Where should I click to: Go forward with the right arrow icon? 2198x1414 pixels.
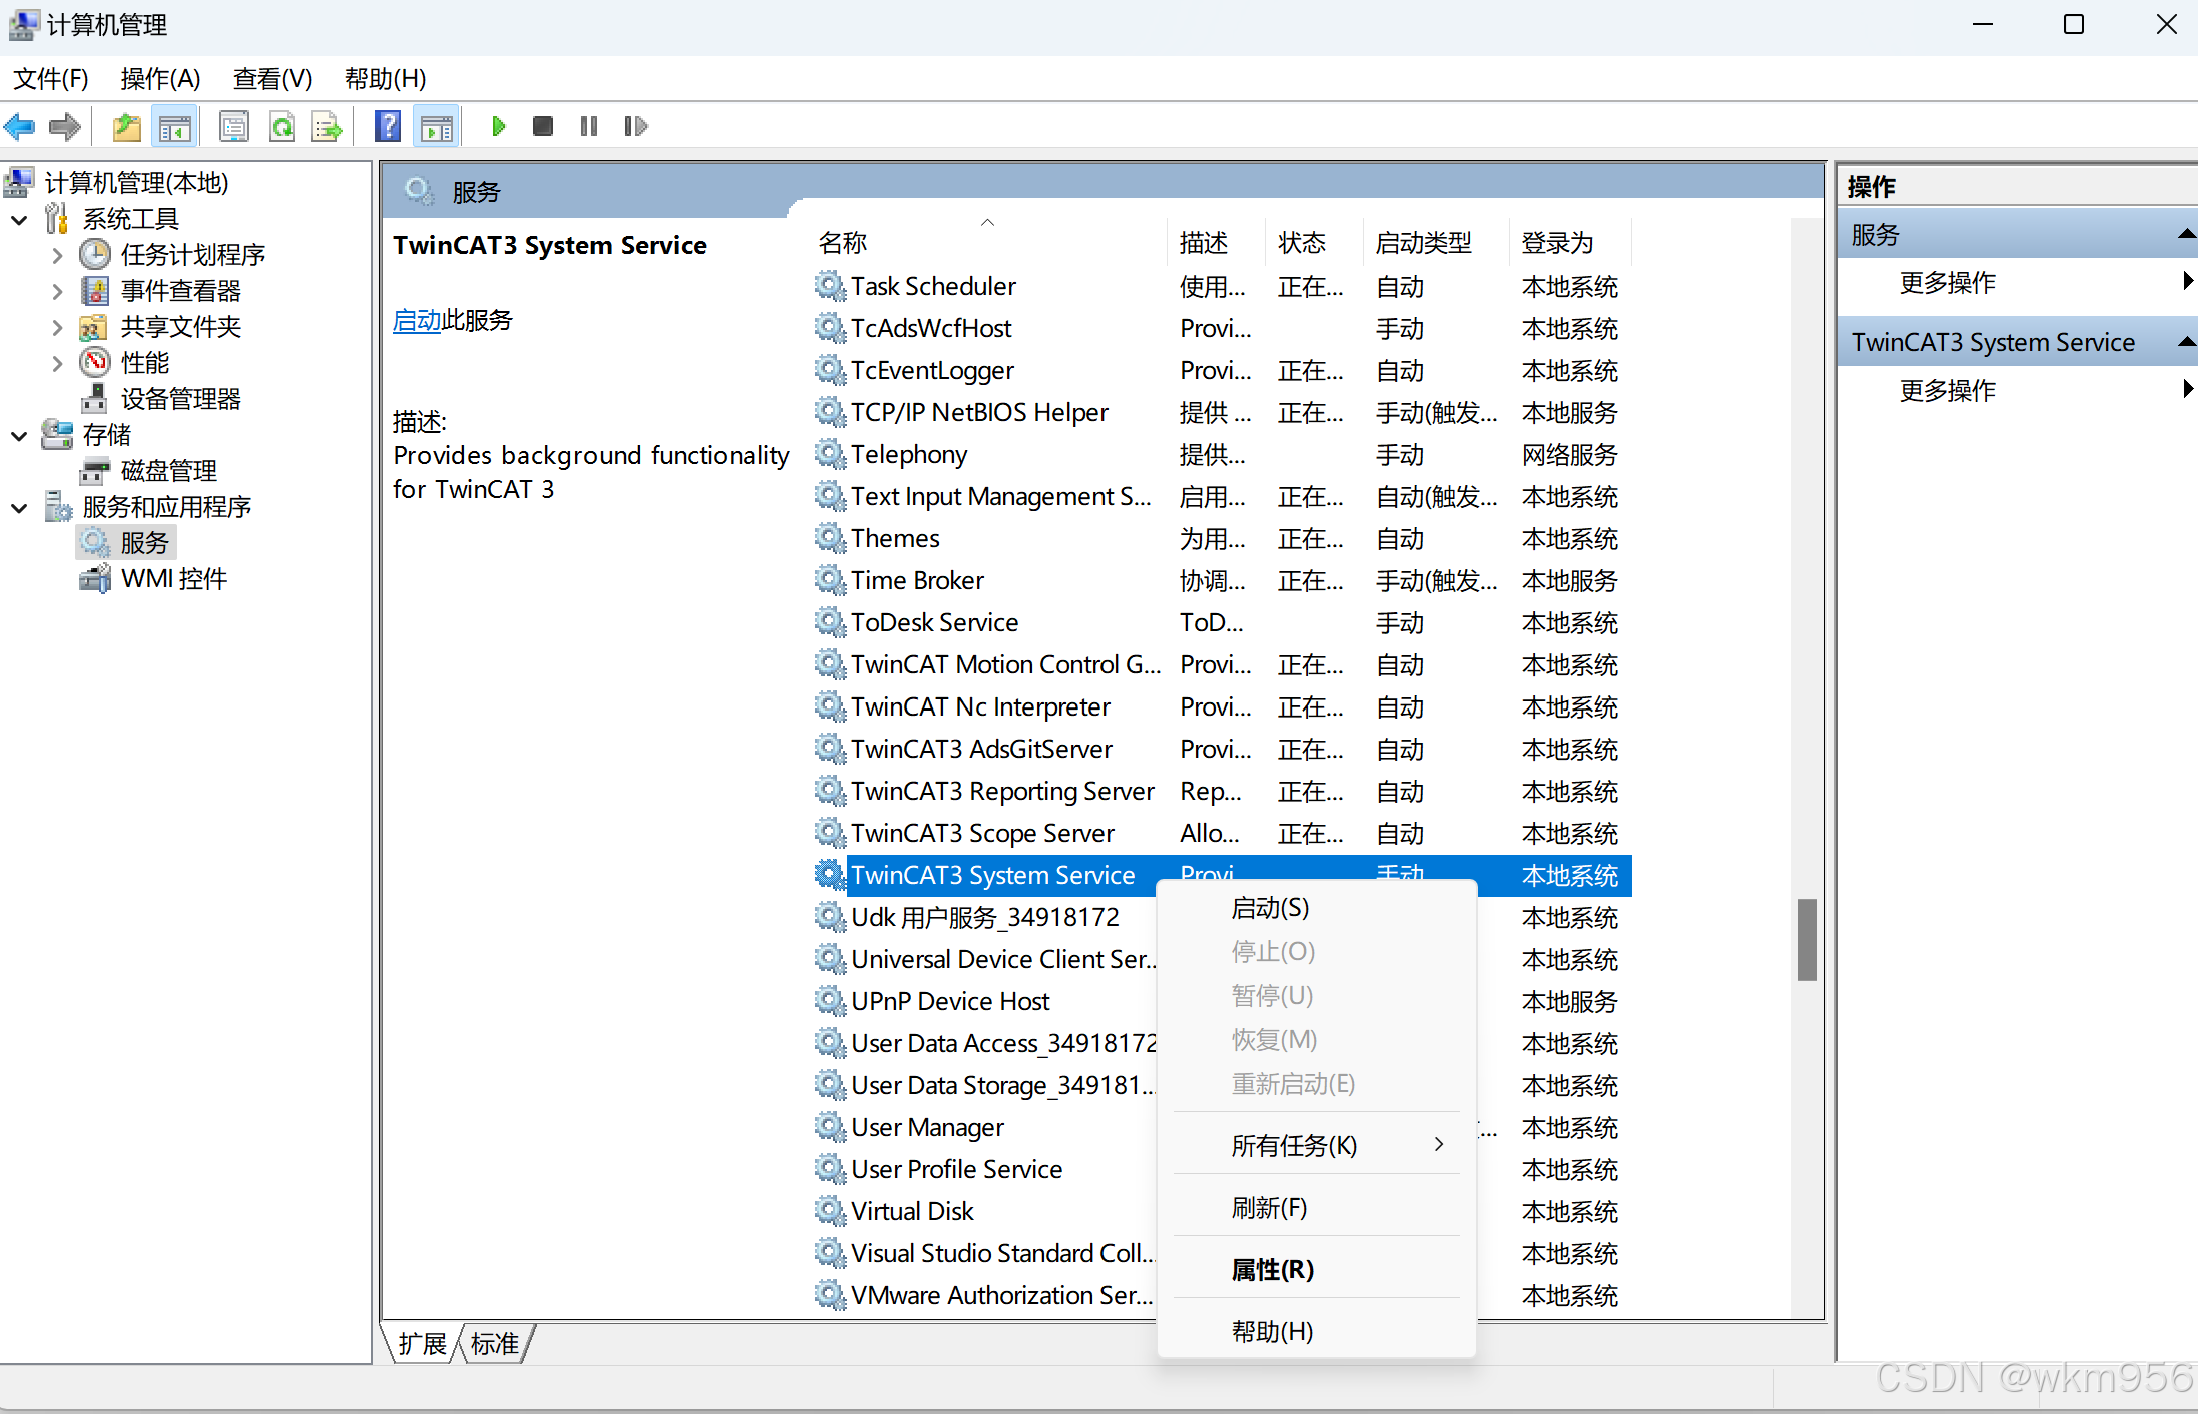pos(64,126)
